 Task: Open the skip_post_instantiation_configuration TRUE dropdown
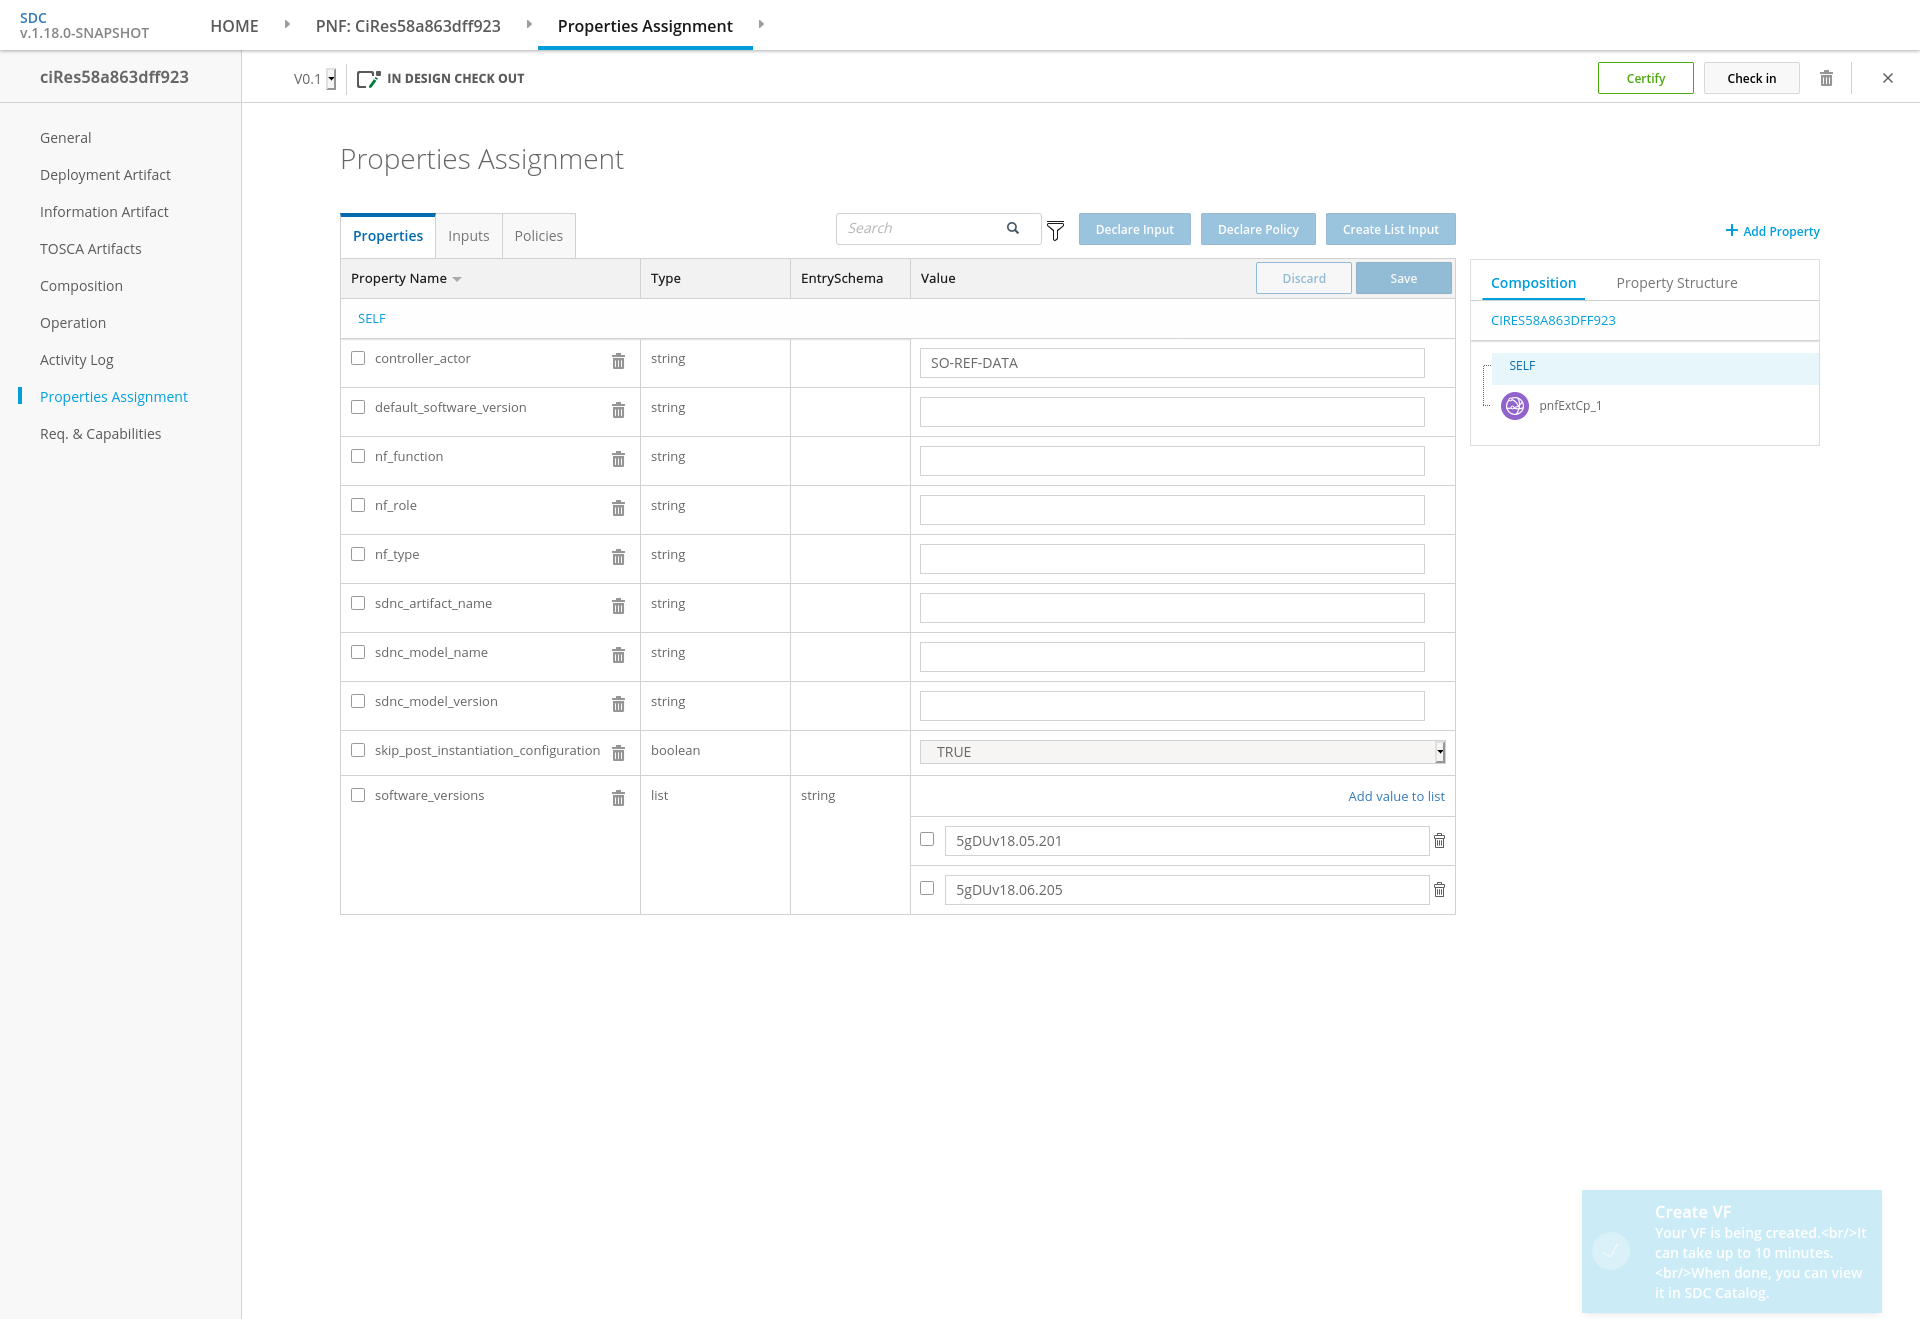tap(1183, 752)
